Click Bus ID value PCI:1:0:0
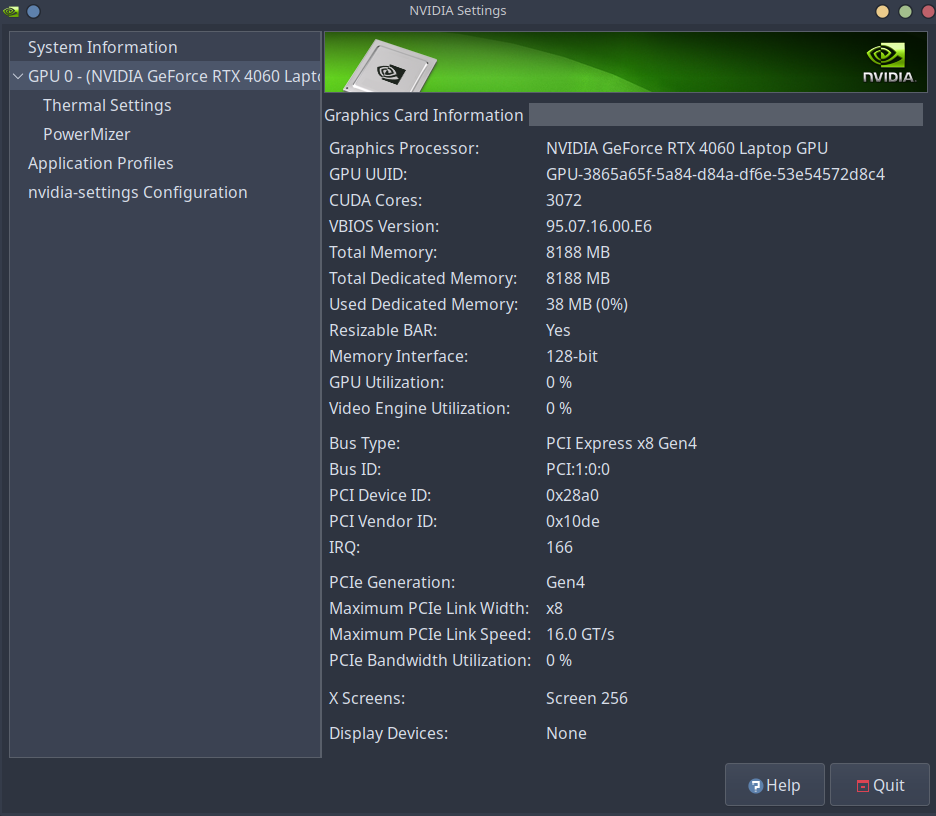The width and height of the screenshot is (936, 816). 578,469
